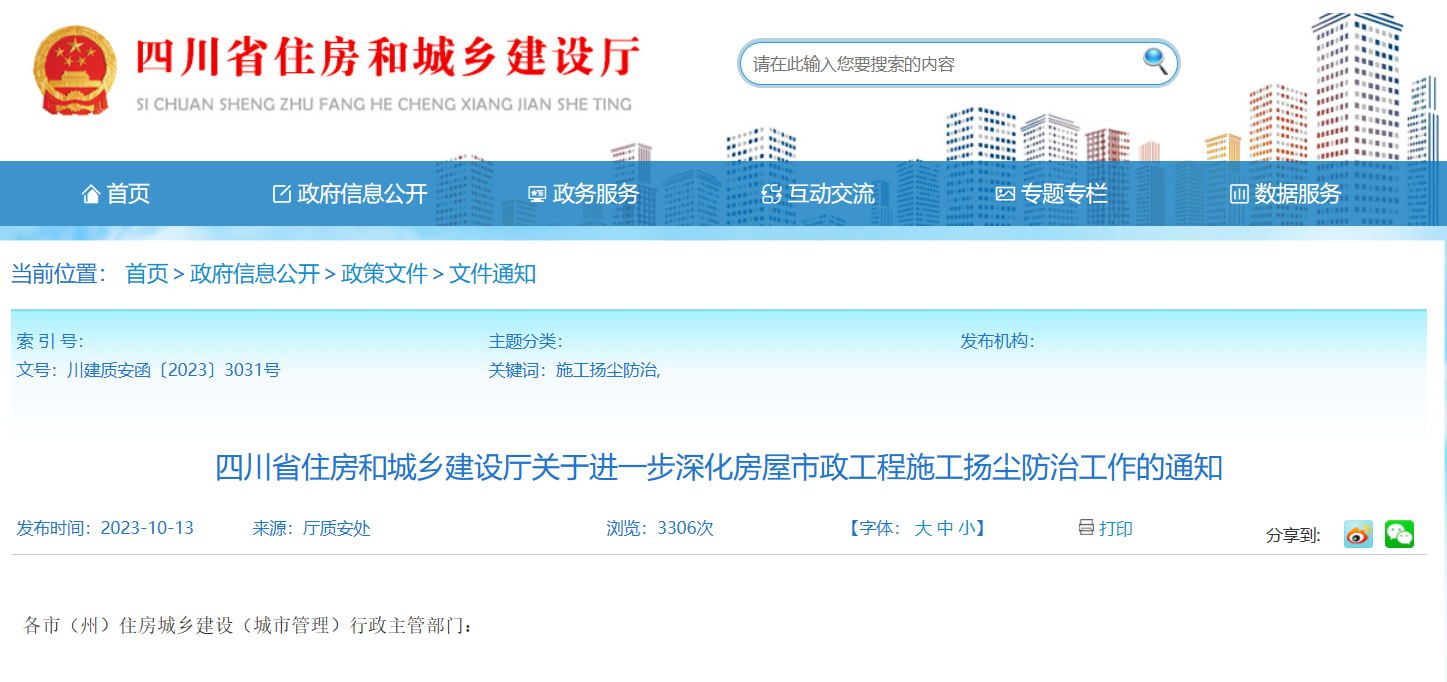Select 中 font size option
The image size is (1447, 682).
click(945, 529)
